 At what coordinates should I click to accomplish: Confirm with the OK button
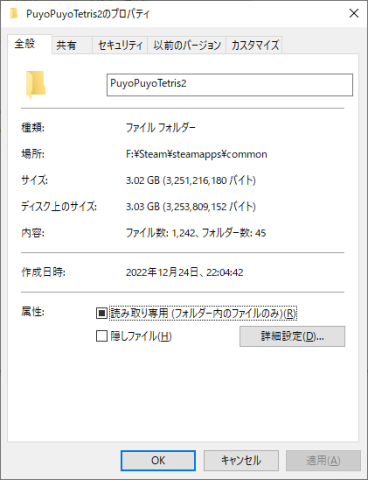coord(158,461)
